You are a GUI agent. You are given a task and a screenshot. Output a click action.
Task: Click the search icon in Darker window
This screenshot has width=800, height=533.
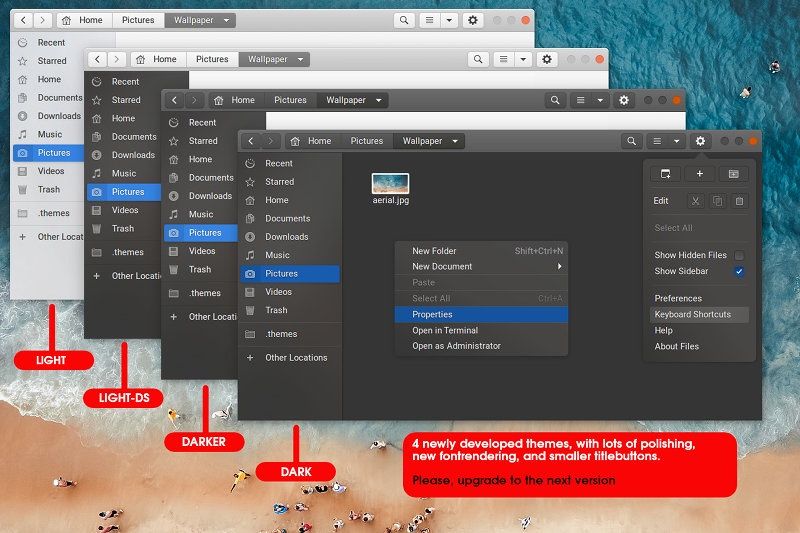(555, 100)
